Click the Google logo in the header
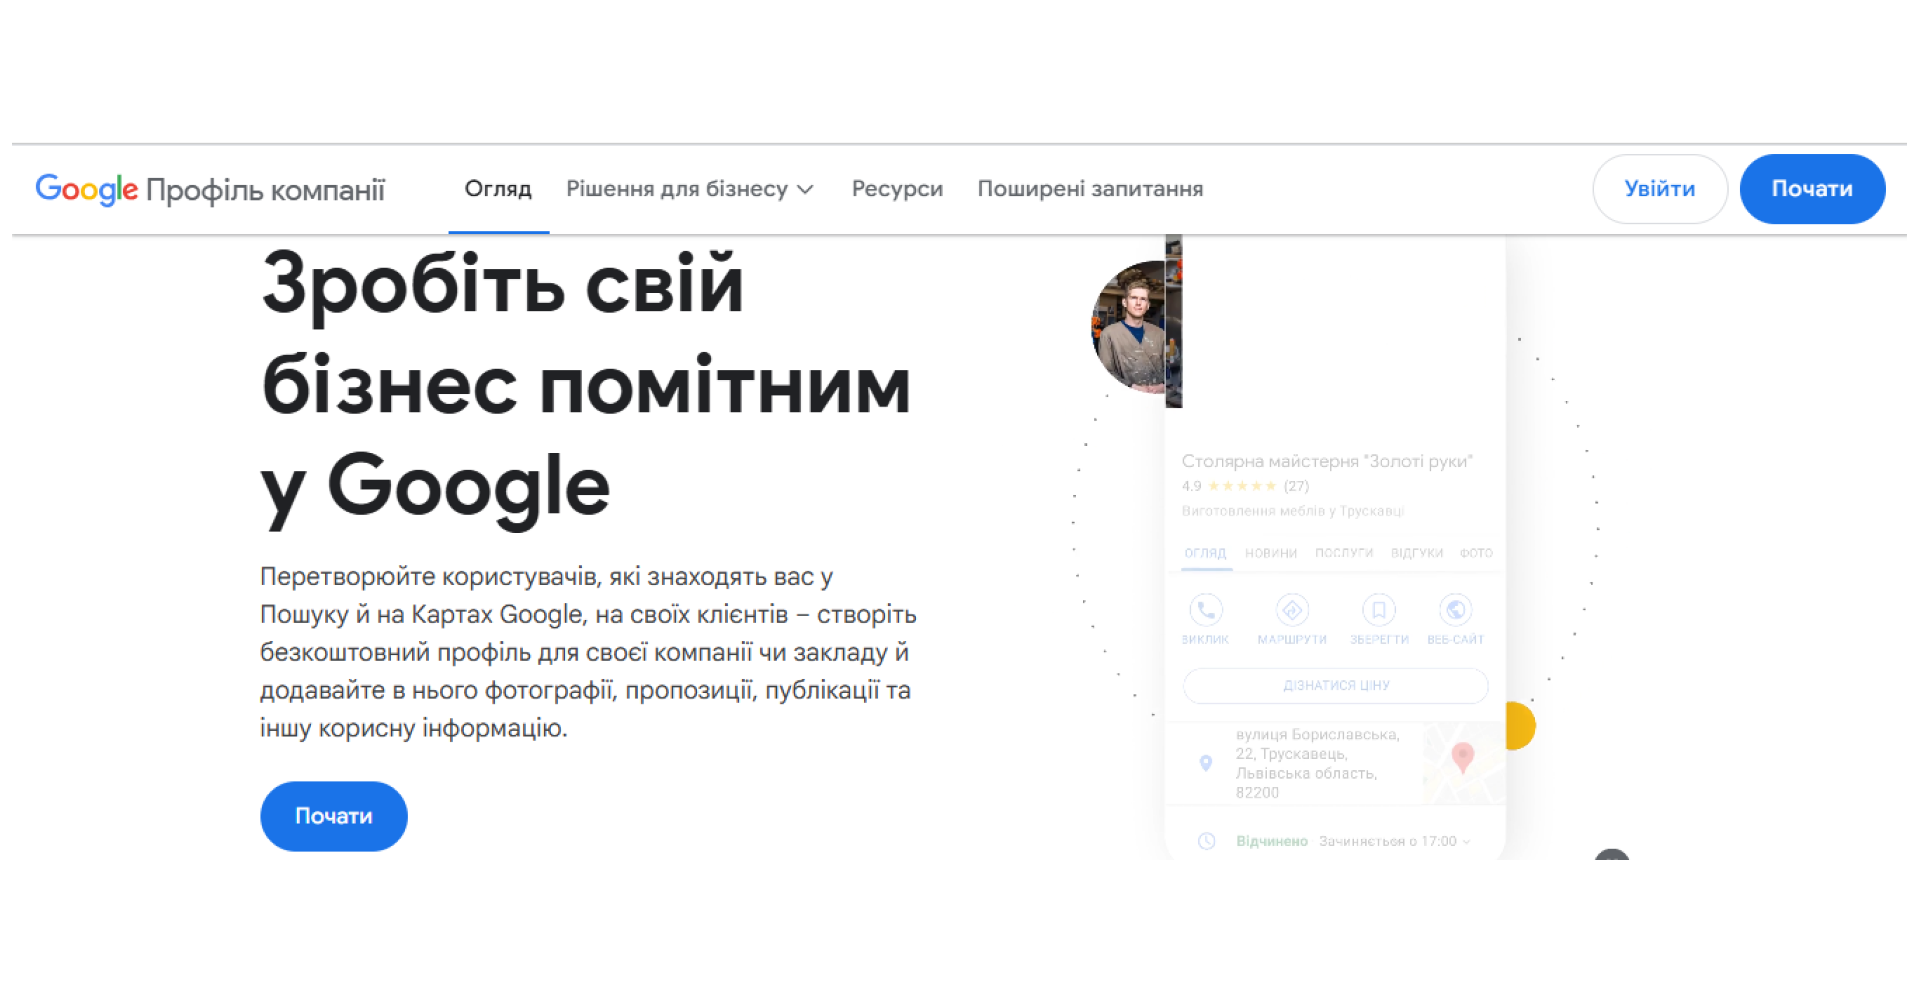 [x=86, y=189]
